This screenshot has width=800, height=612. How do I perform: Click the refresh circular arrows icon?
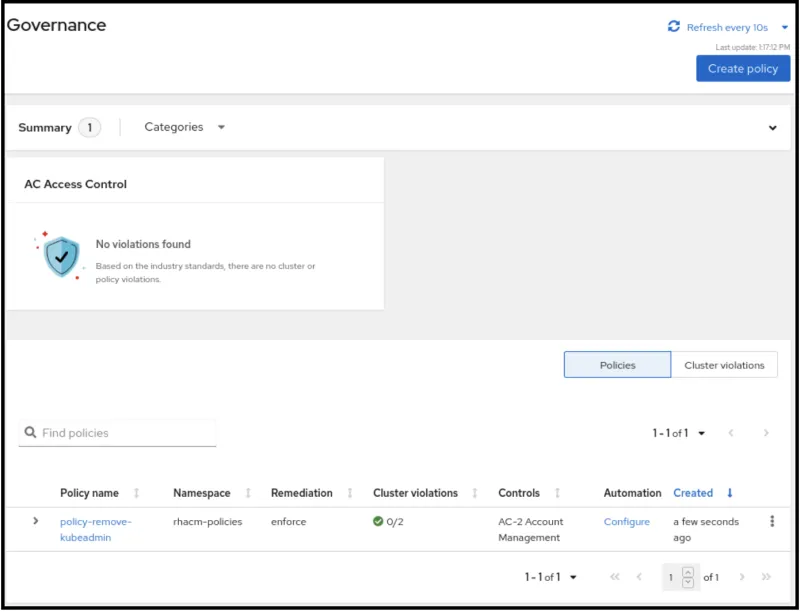point(673,27)
